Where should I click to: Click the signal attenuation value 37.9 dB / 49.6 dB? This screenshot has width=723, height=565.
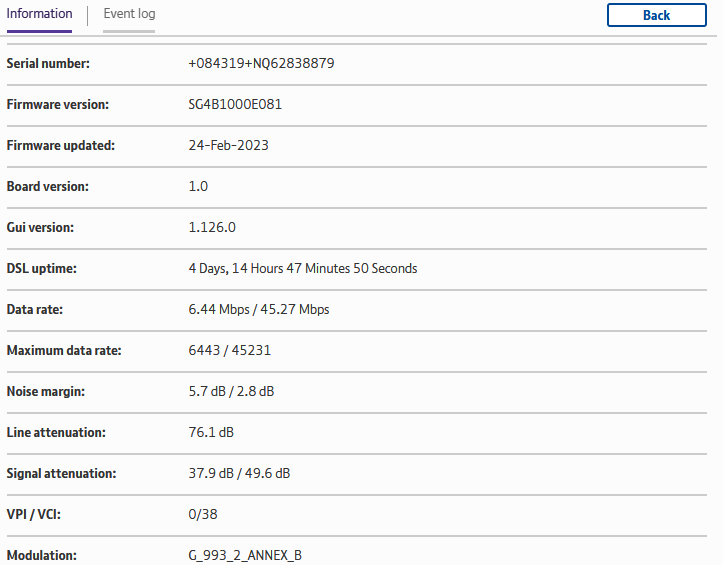[x=239, y=473]
